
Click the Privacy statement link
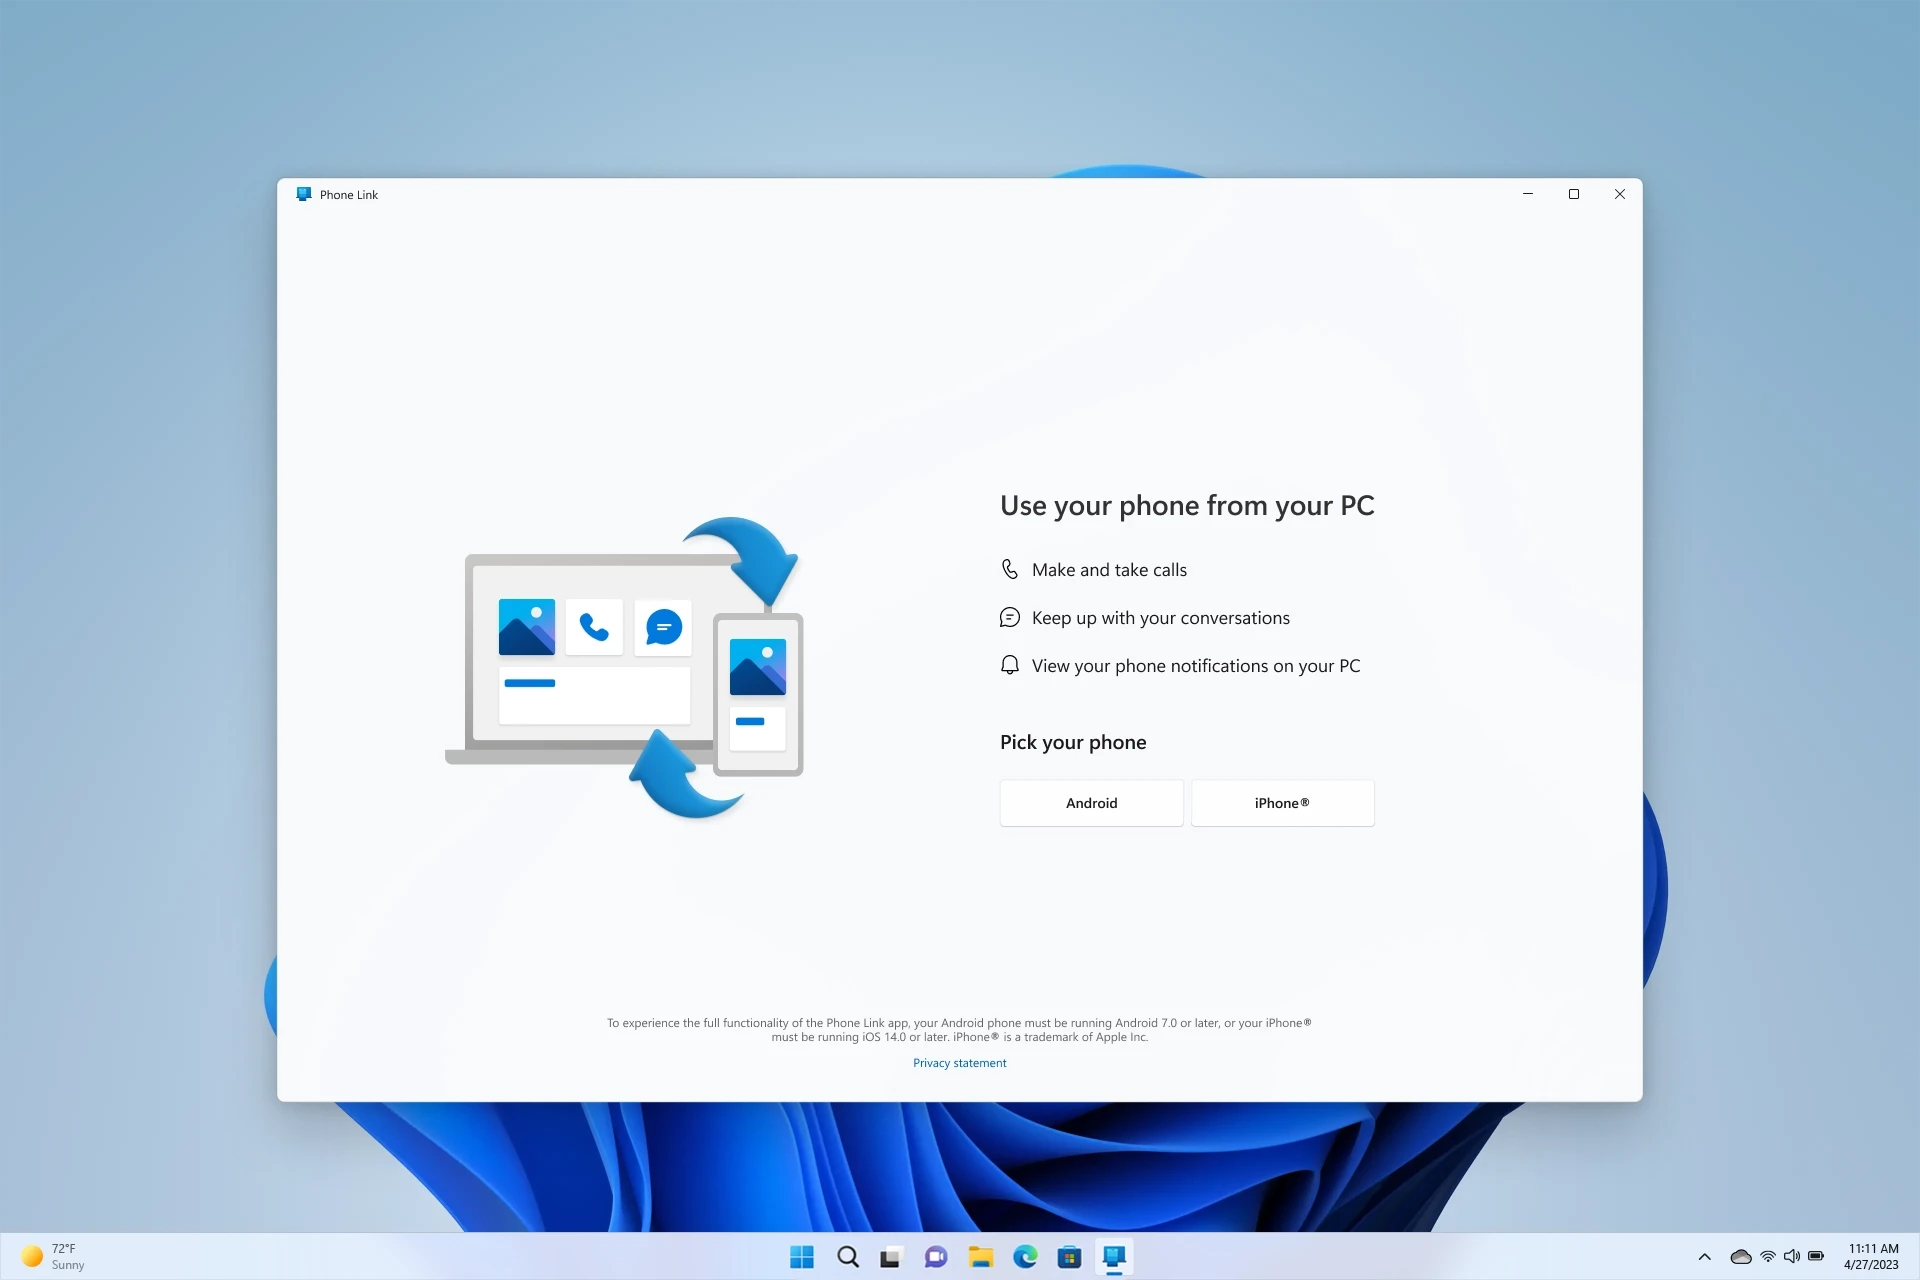point(959,1063)
